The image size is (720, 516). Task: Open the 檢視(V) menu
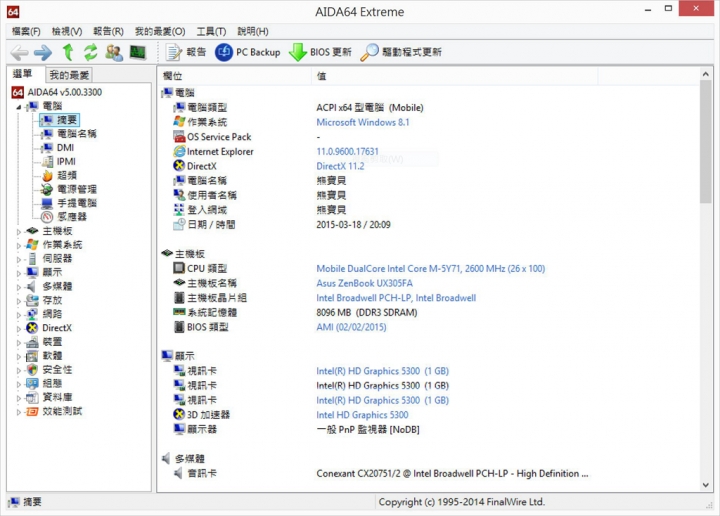pos(67,31)
